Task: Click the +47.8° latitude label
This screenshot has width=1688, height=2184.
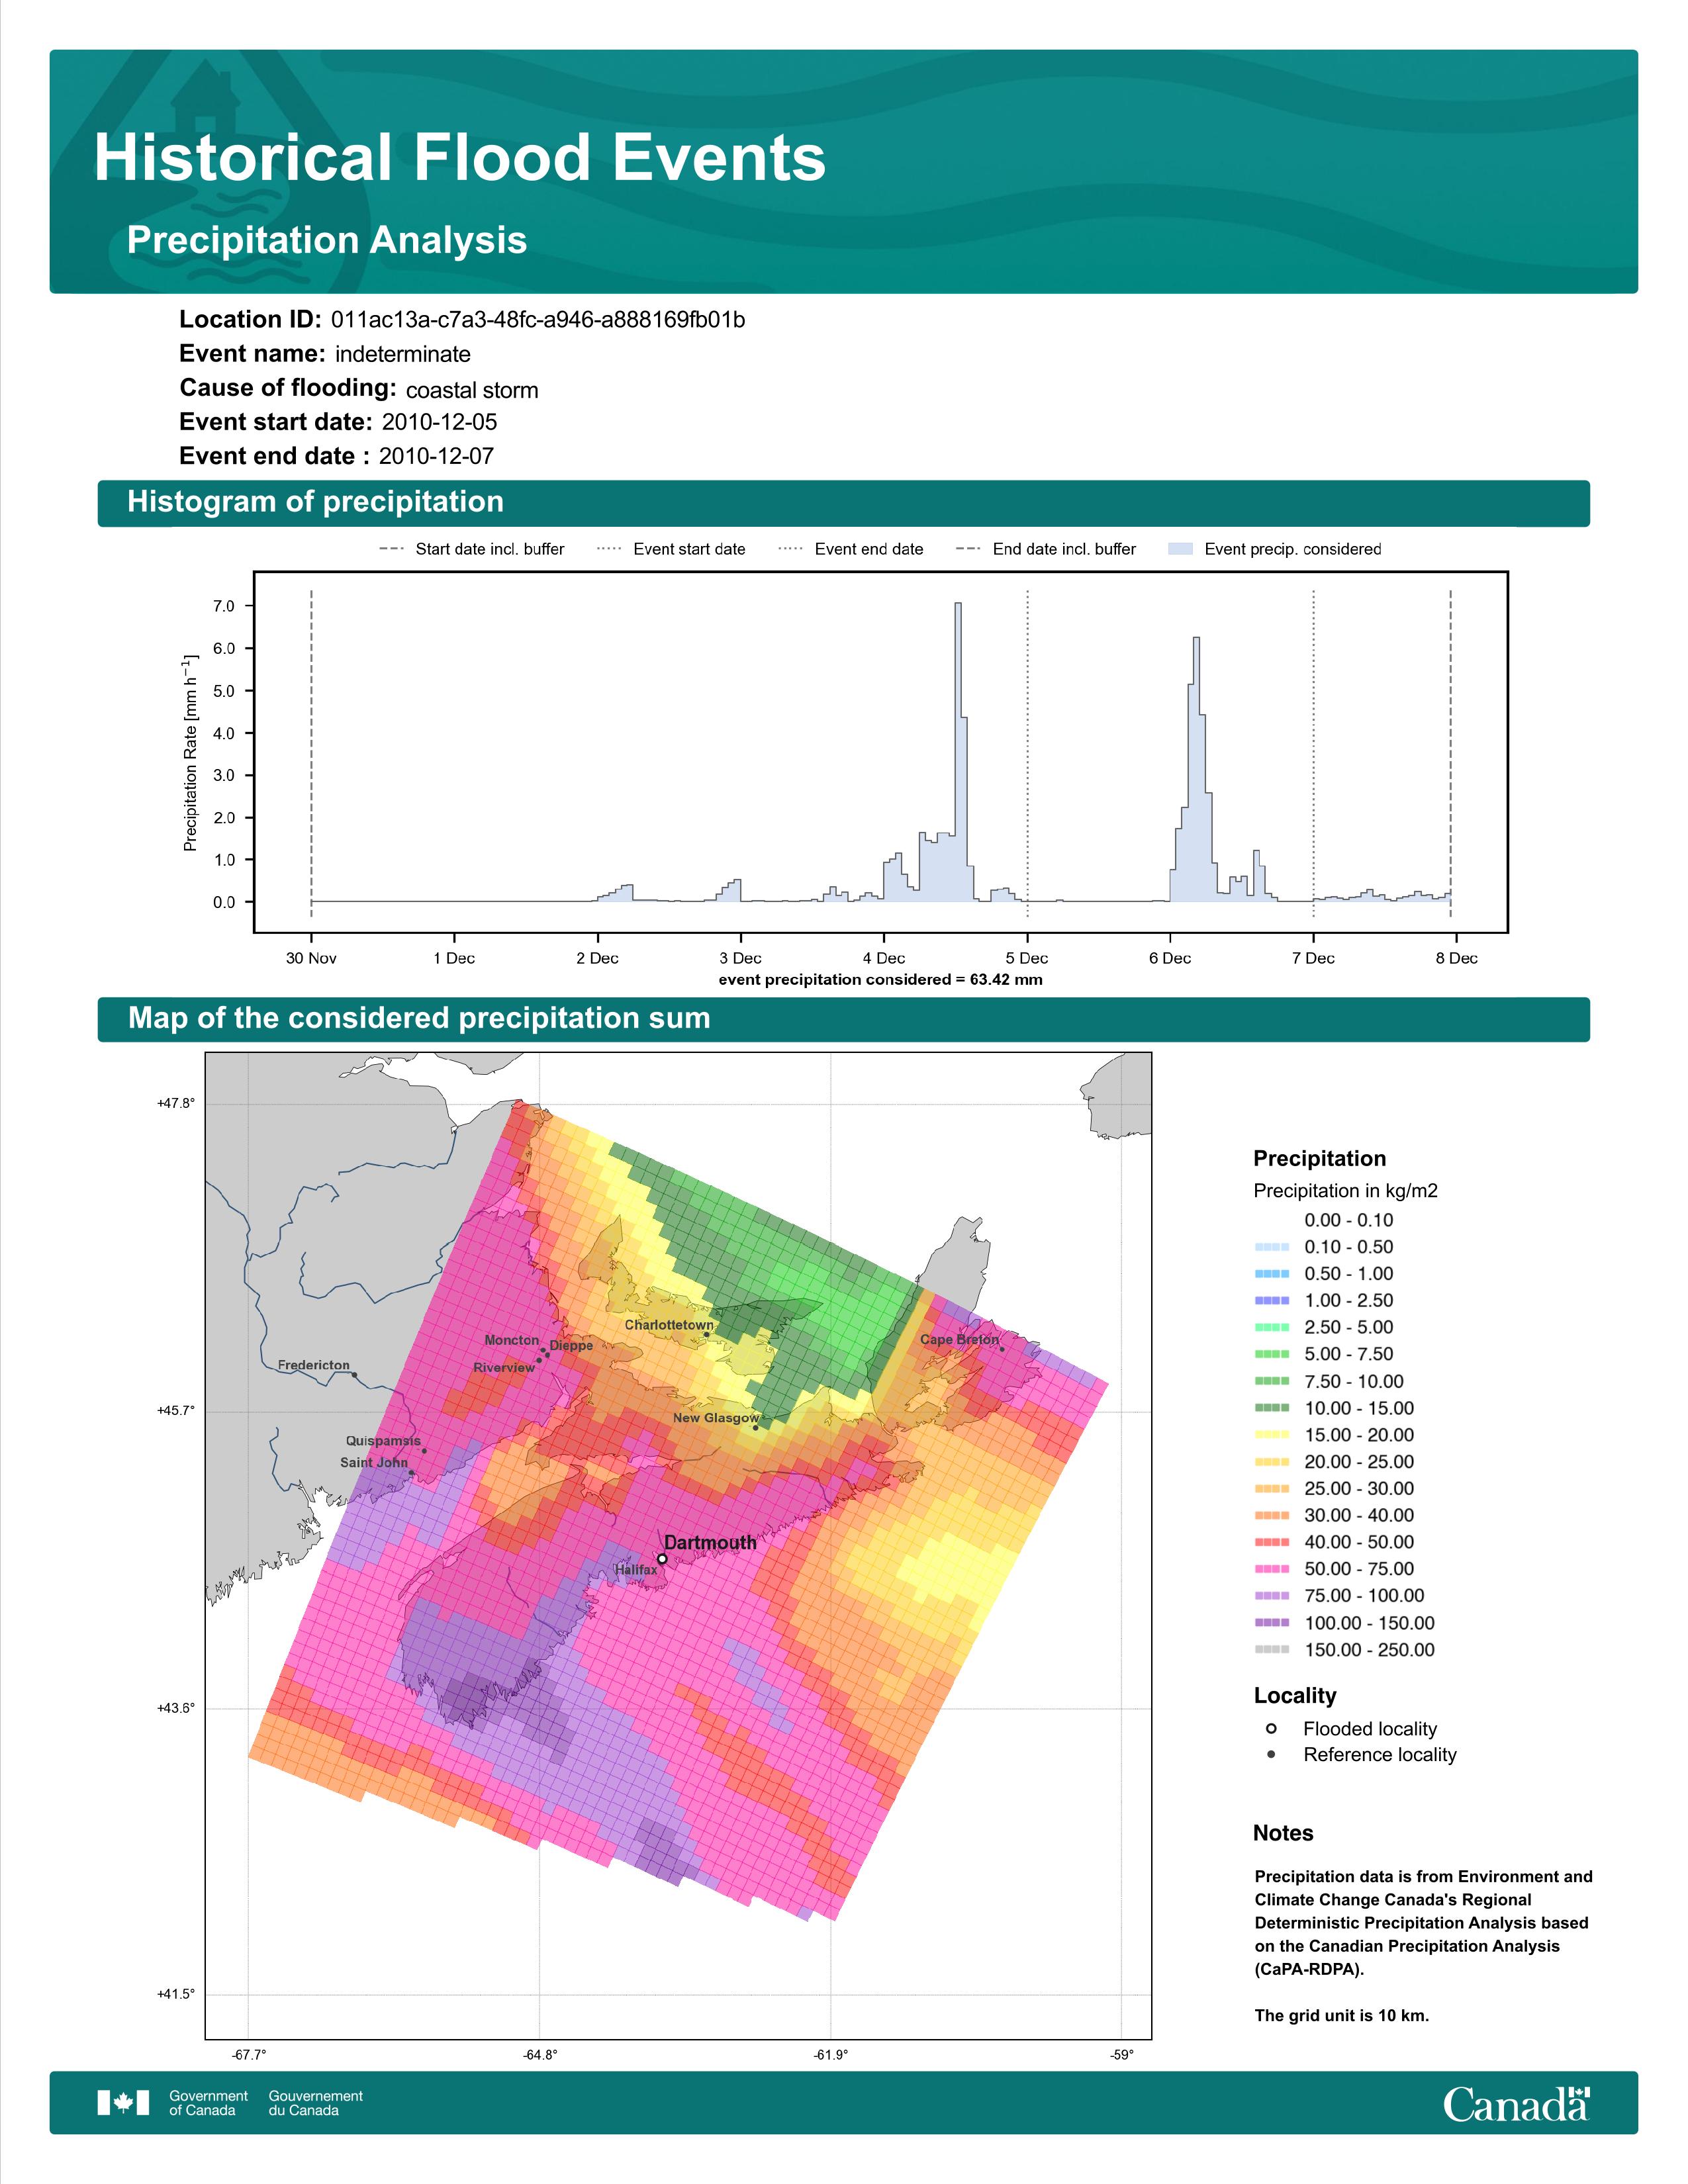Action: pyautogui.click(x=176, y=1103)
